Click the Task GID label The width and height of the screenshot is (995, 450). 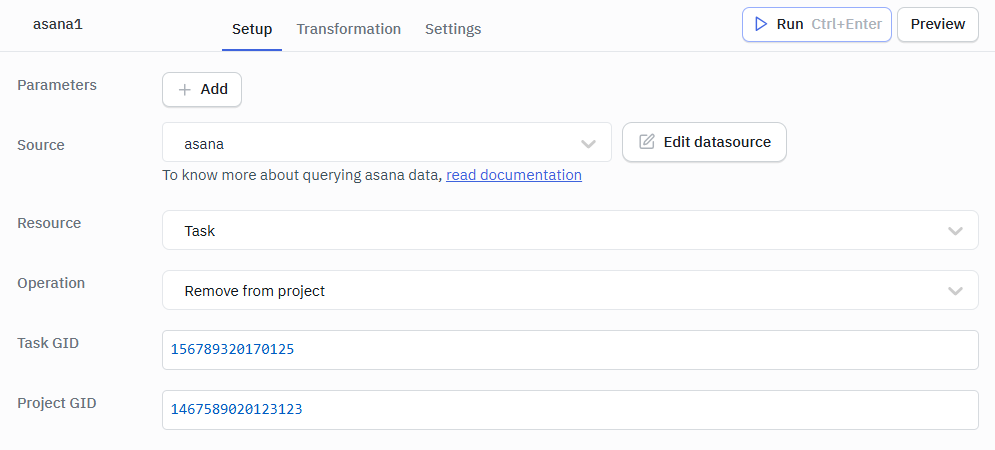point(48,343)
